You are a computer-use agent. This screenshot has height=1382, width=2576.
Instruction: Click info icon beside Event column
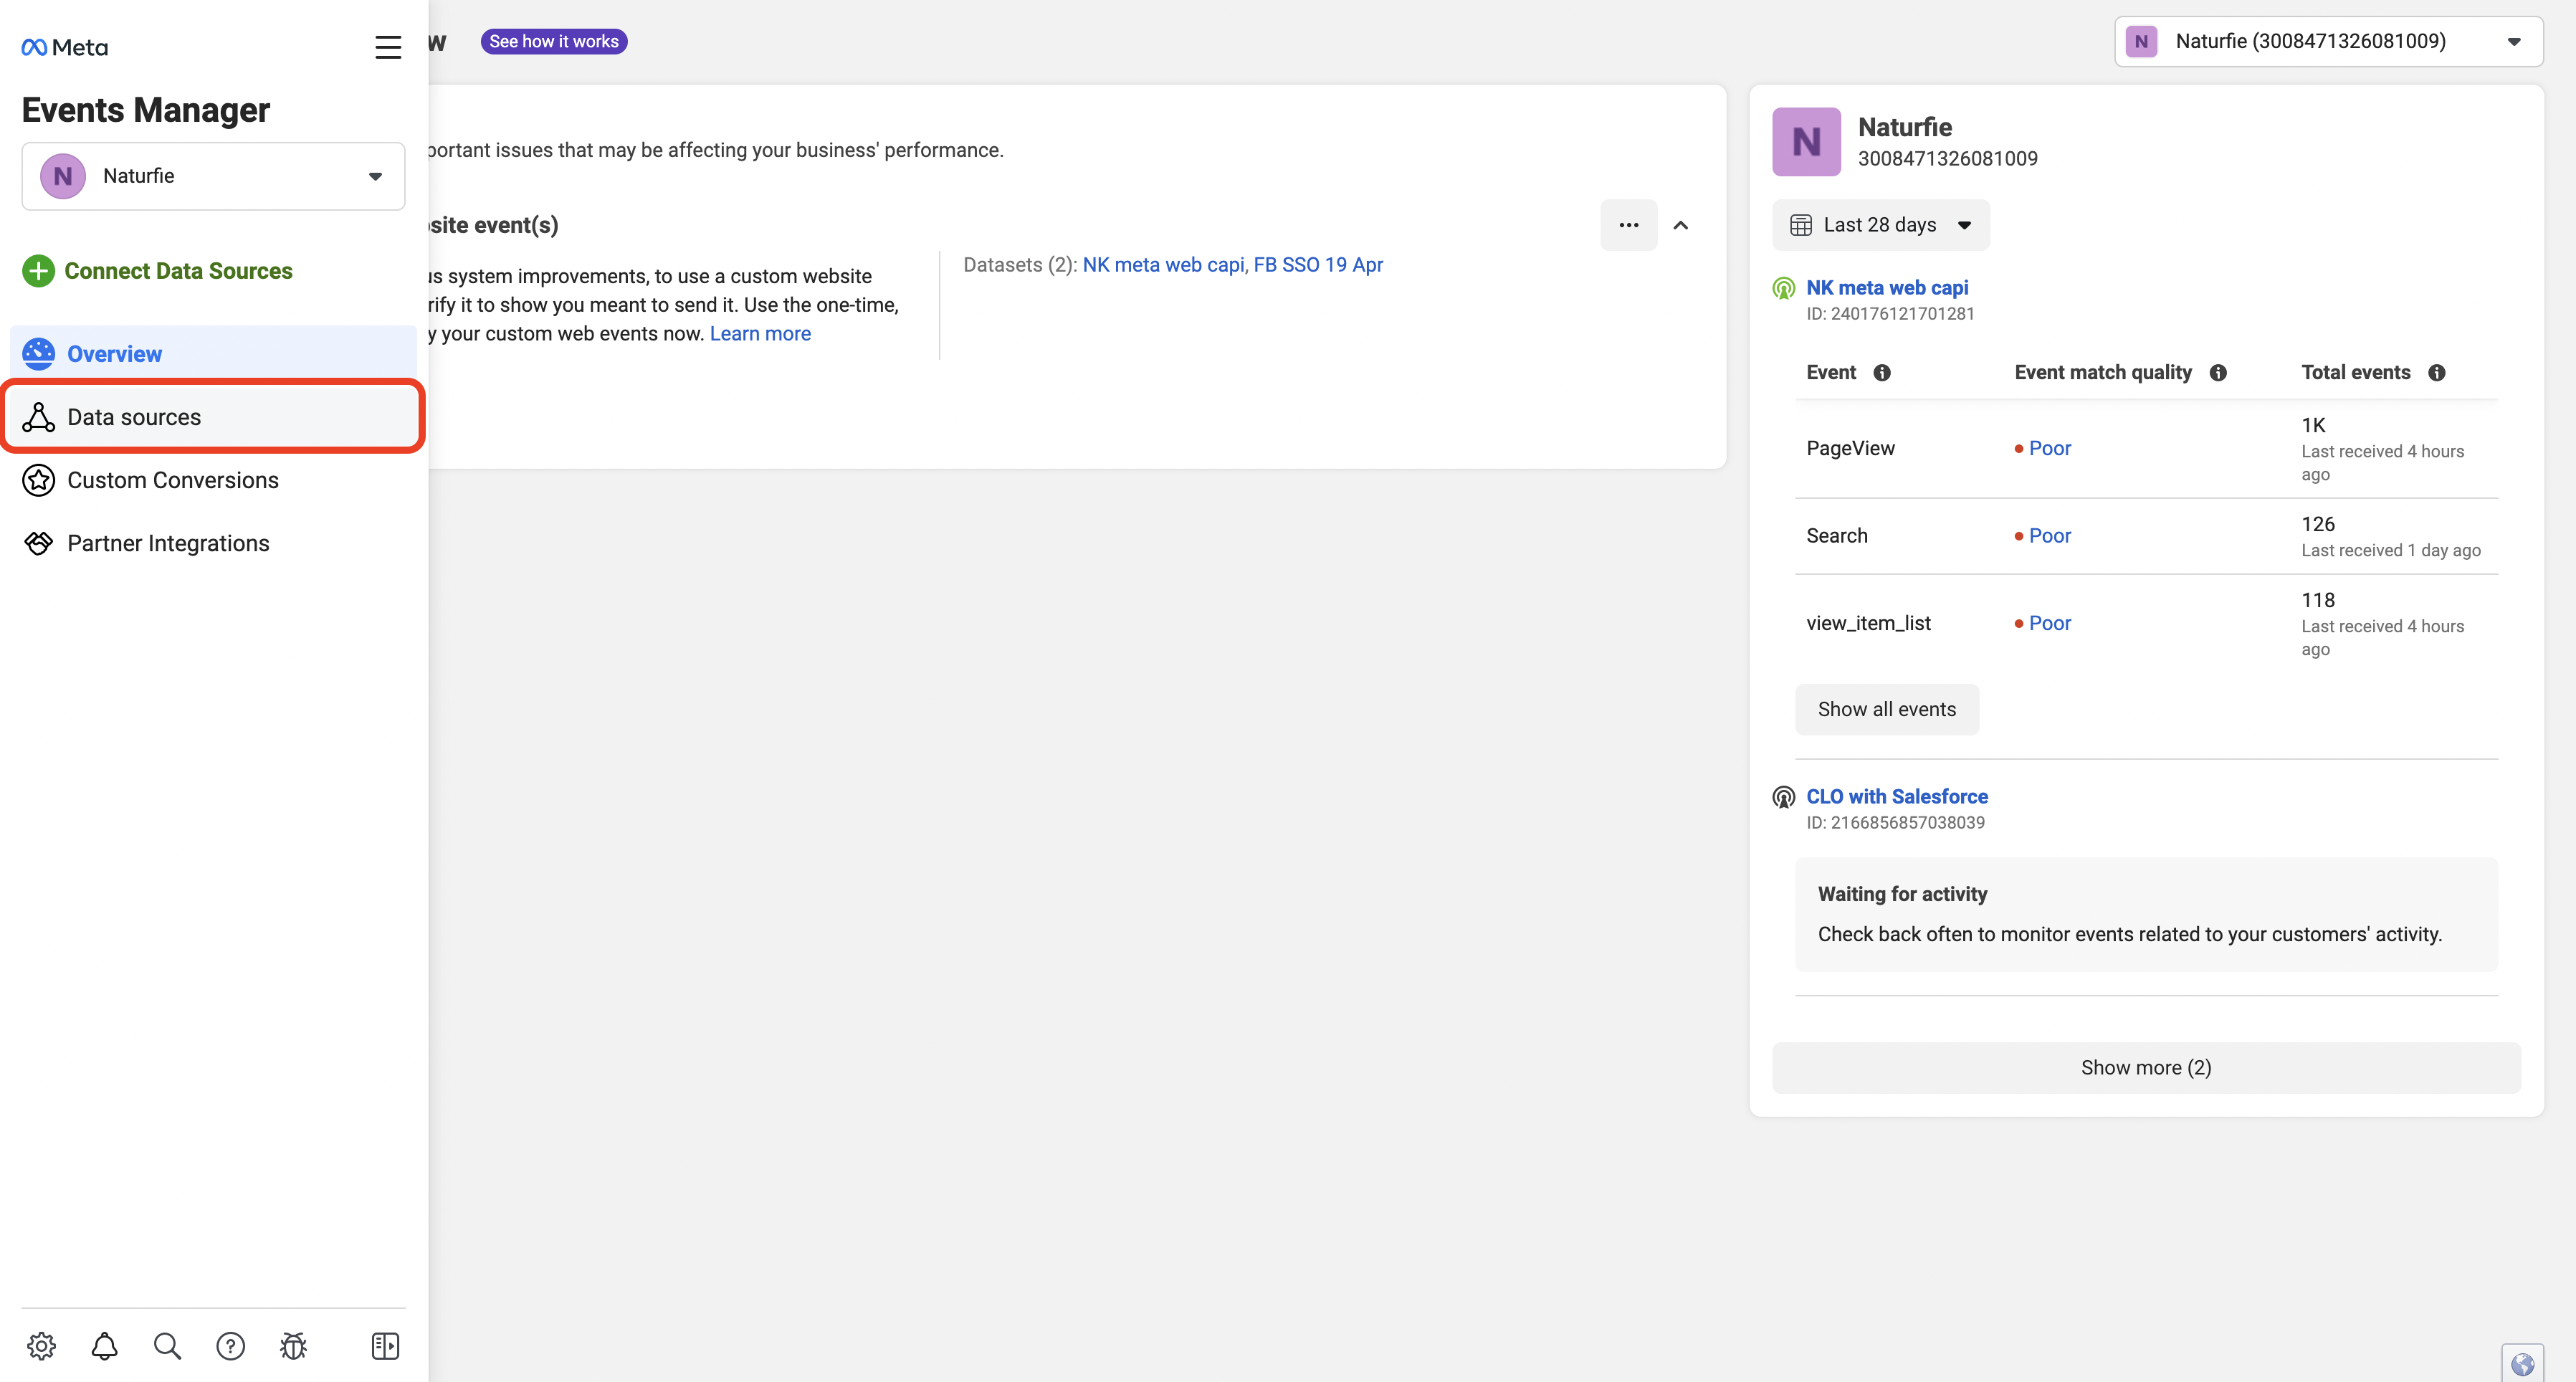pyautogui.click(x=1881, y=373)
